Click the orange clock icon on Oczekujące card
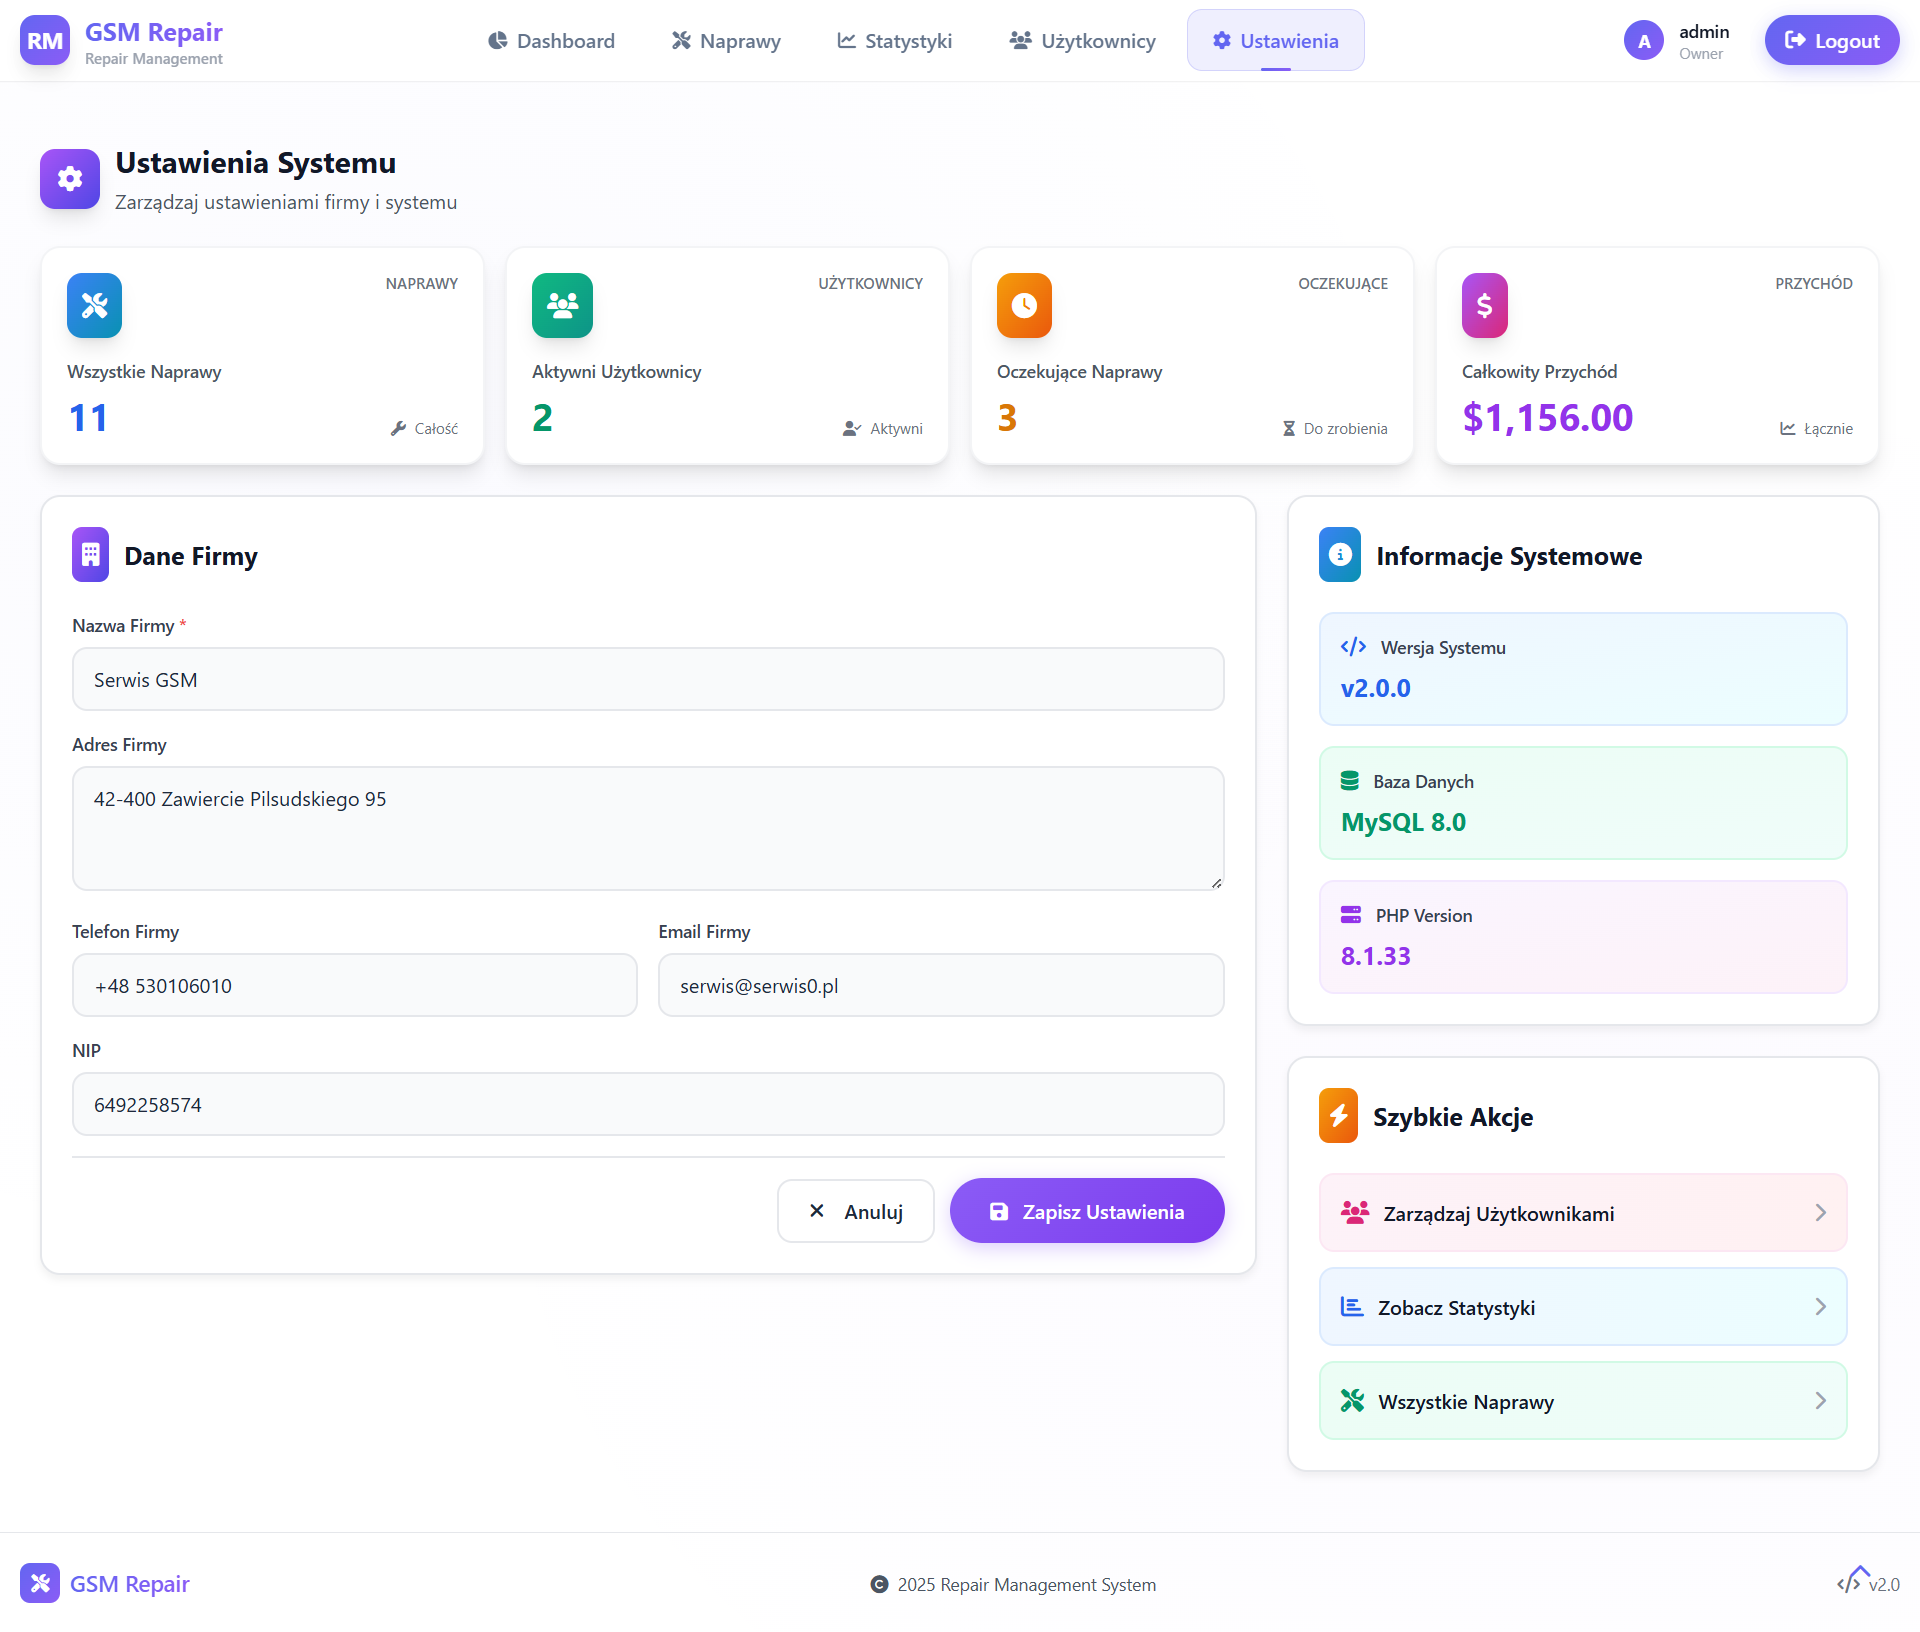 (1024, 305)
